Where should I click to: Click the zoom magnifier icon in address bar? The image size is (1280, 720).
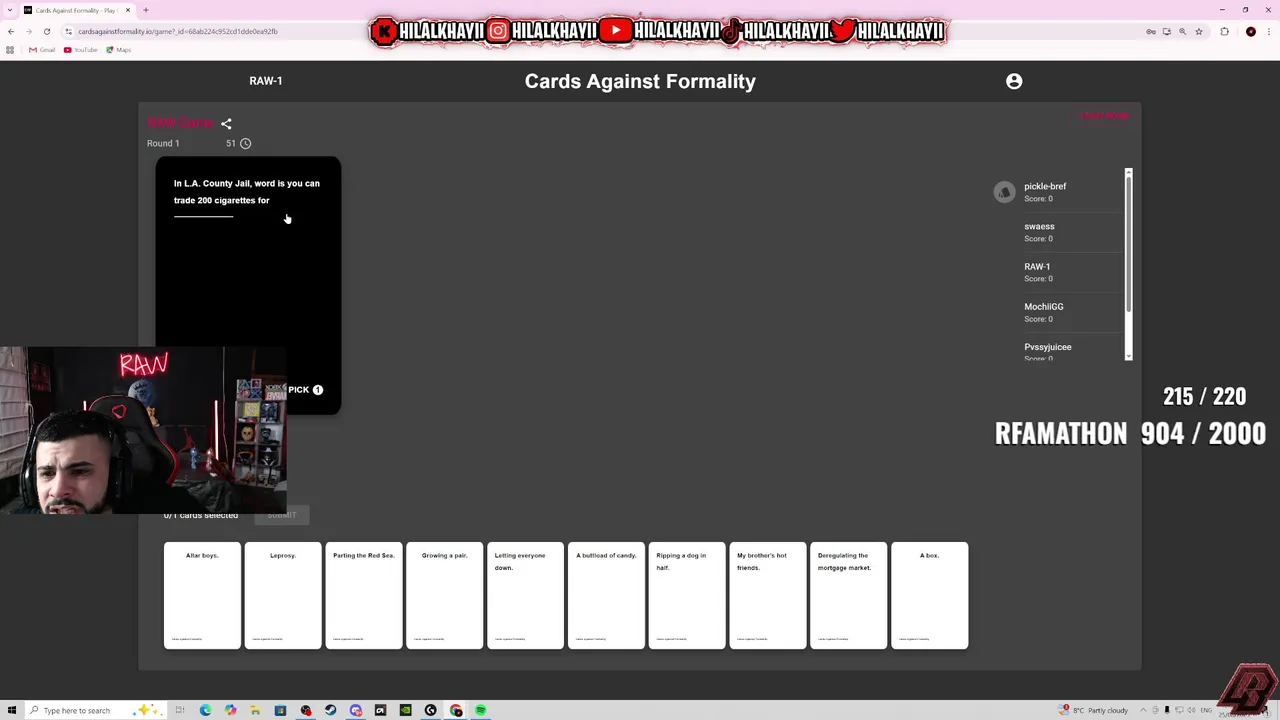(x=1182, y=31)
